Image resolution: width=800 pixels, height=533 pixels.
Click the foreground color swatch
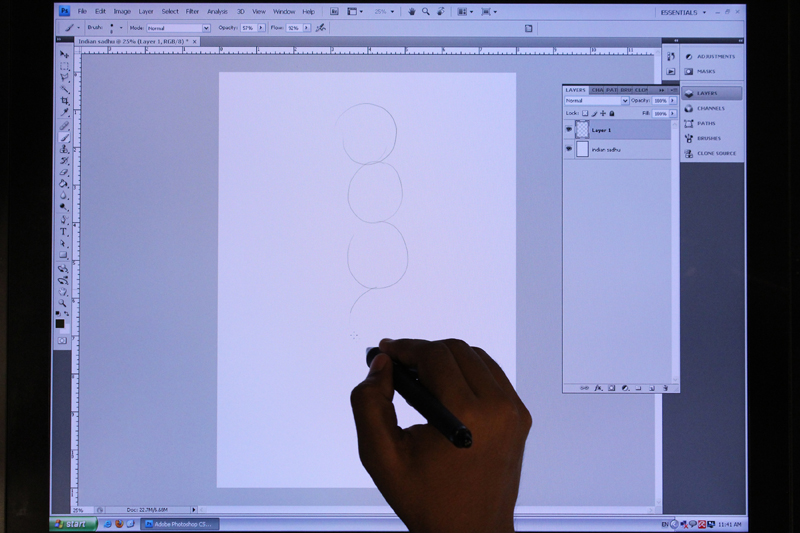(x=59, y=323)
